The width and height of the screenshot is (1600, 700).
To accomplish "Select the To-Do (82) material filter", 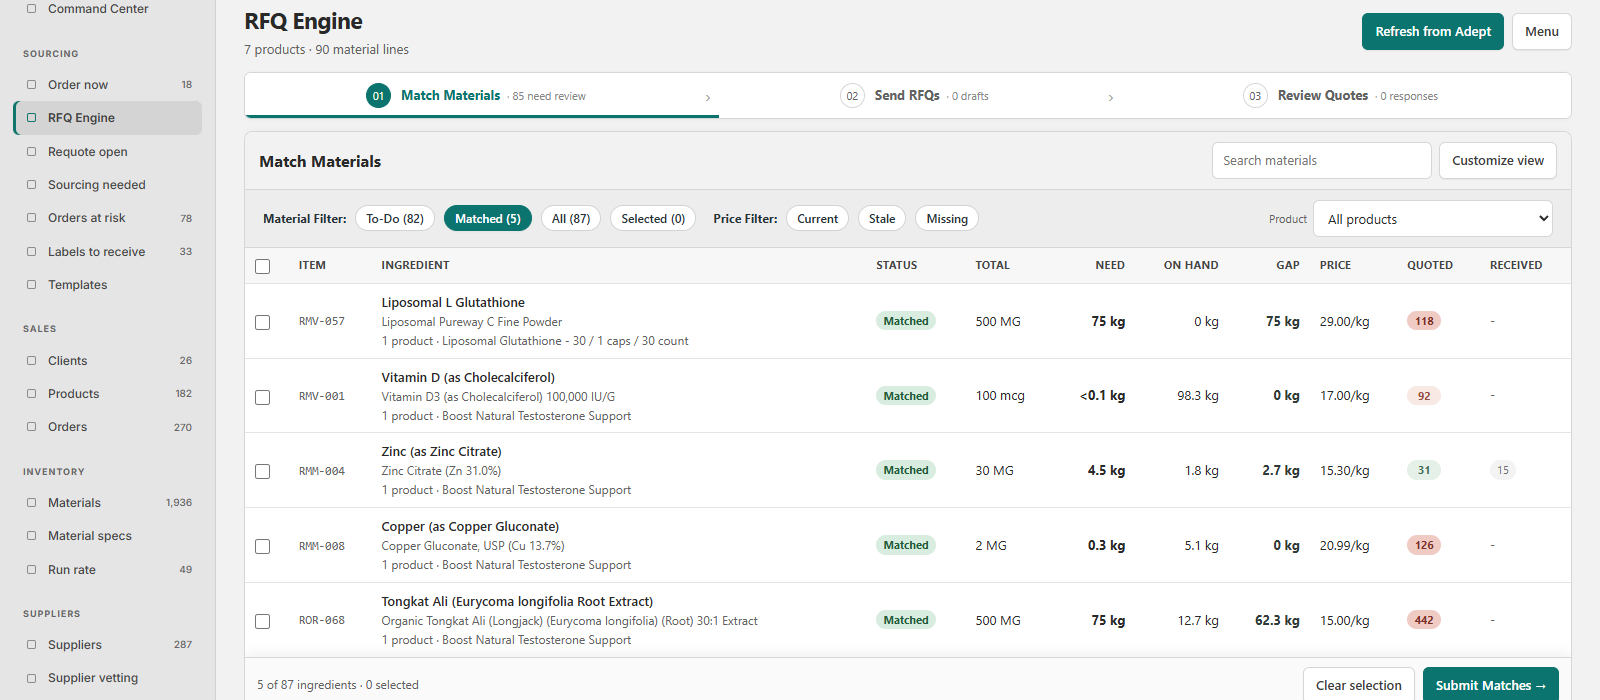I will click(395, 219).
